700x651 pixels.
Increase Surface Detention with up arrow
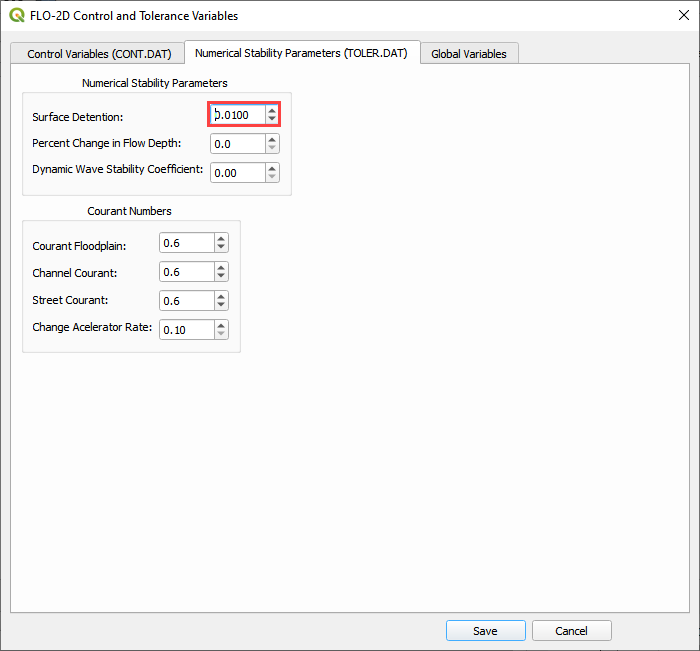[x=272, y=110]
